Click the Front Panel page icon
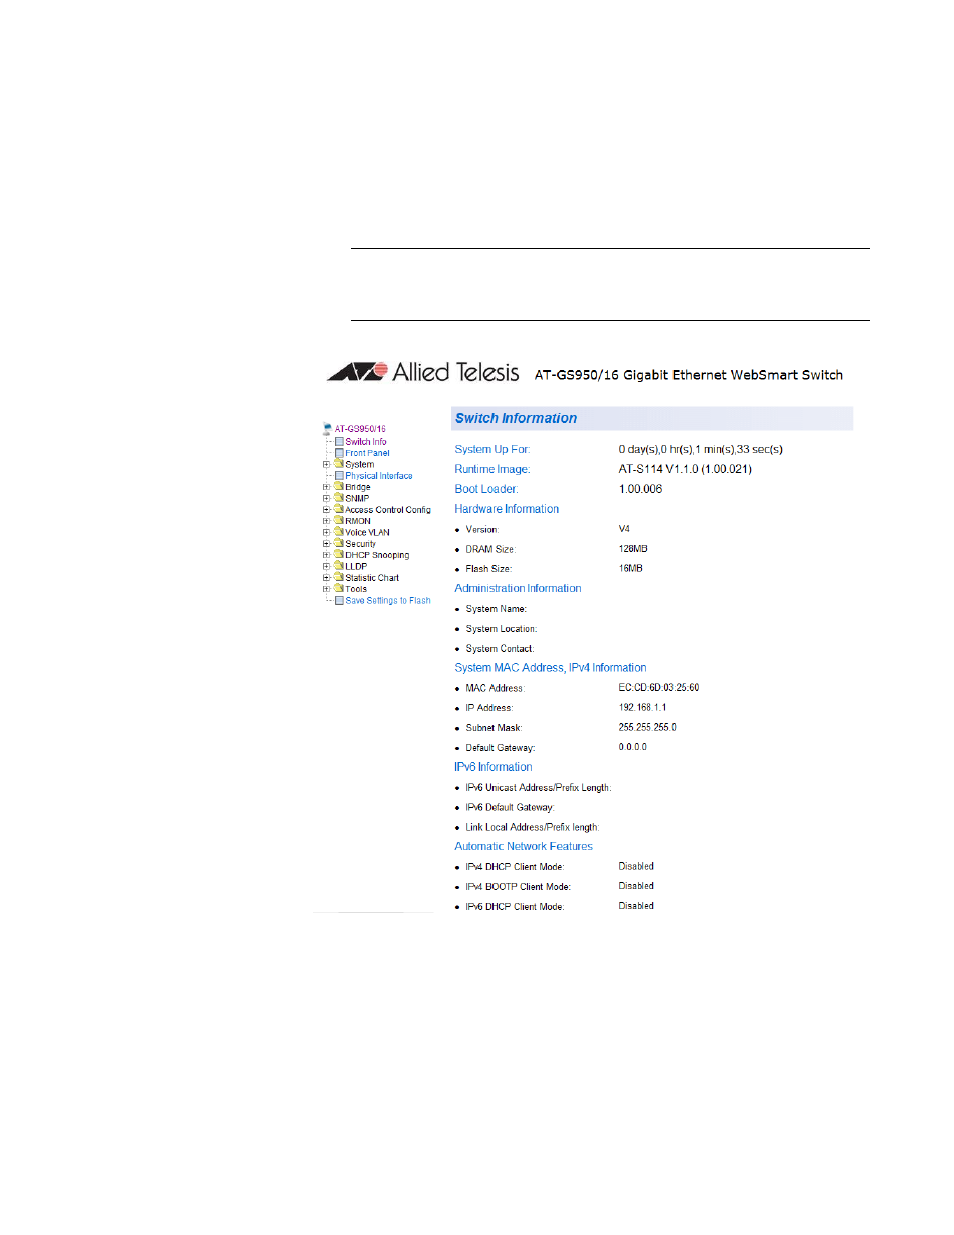Screen dimensions: 954x1235 point(339,453)
